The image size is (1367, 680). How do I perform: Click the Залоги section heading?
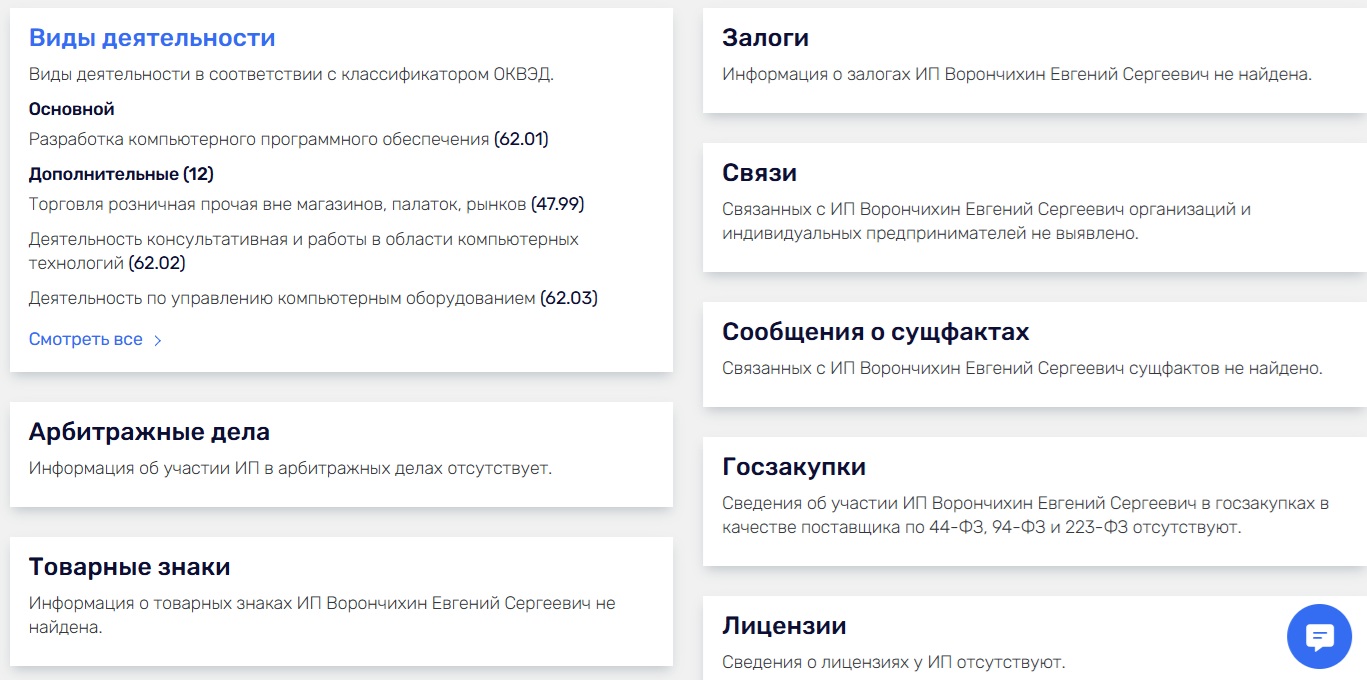pos(765,38)
